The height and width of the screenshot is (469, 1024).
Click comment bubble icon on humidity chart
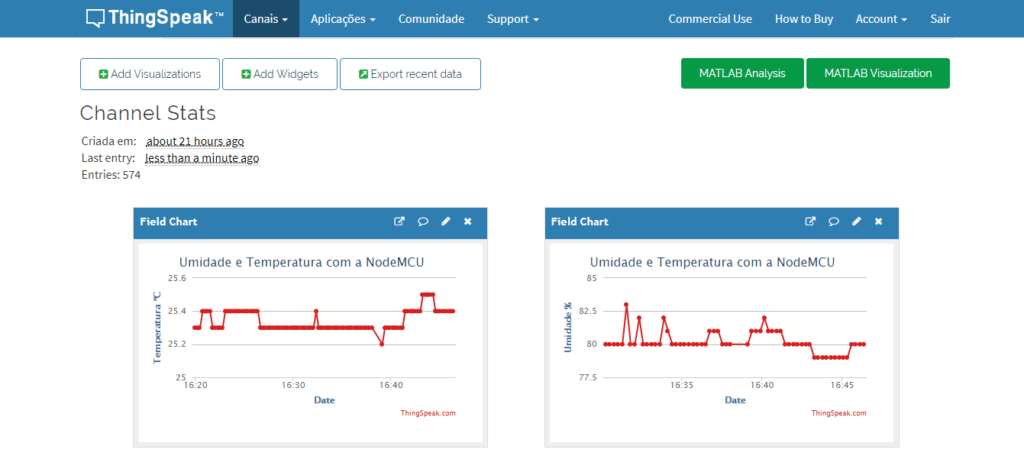[x=833, y=221]
